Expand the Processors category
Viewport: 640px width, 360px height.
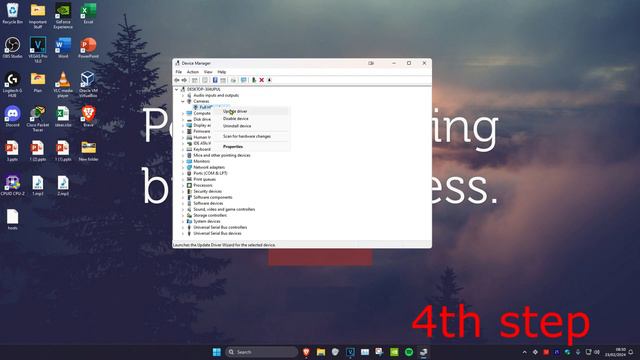click(x=183, y=185)
